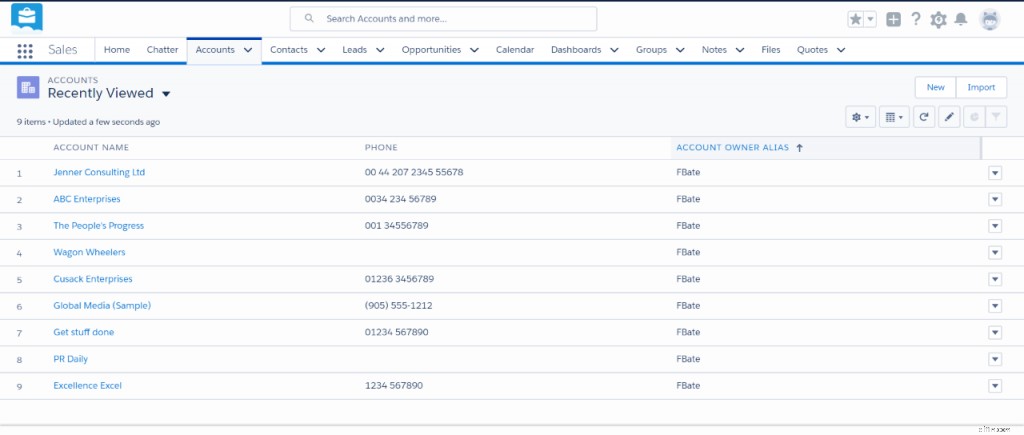The image size is (1024, 435).
Task: Expand the Leads tab chevron menu
Action: [x=380, y=50]
